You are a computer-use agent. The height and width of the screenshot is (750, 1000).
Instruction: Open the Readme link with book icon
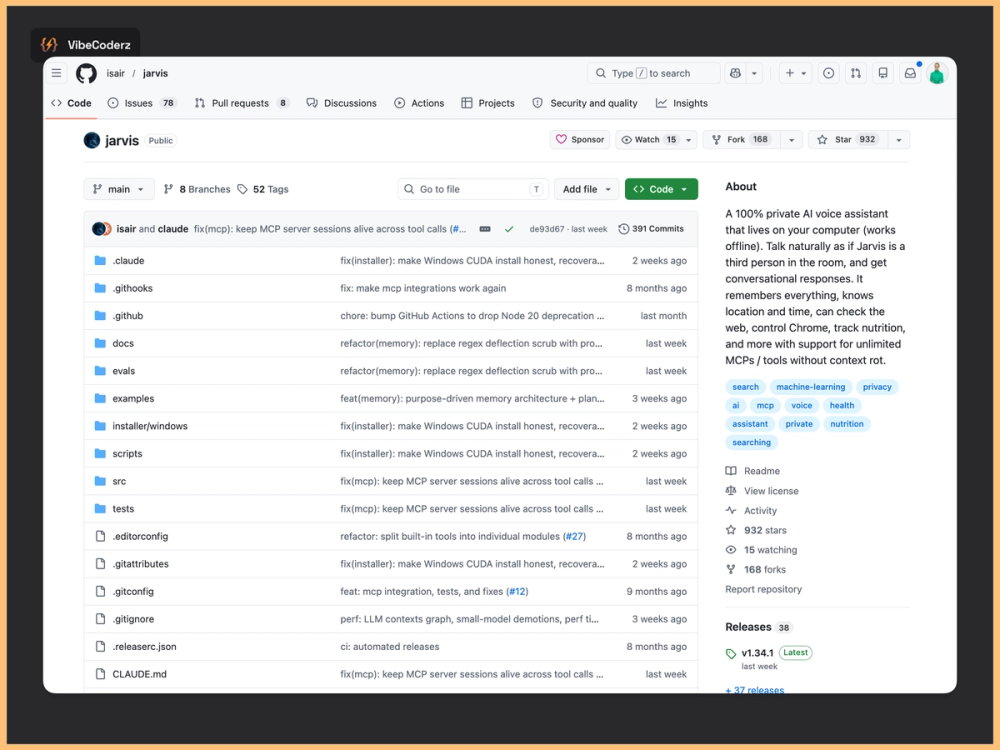pyautogui.click(x=753, y=471)
